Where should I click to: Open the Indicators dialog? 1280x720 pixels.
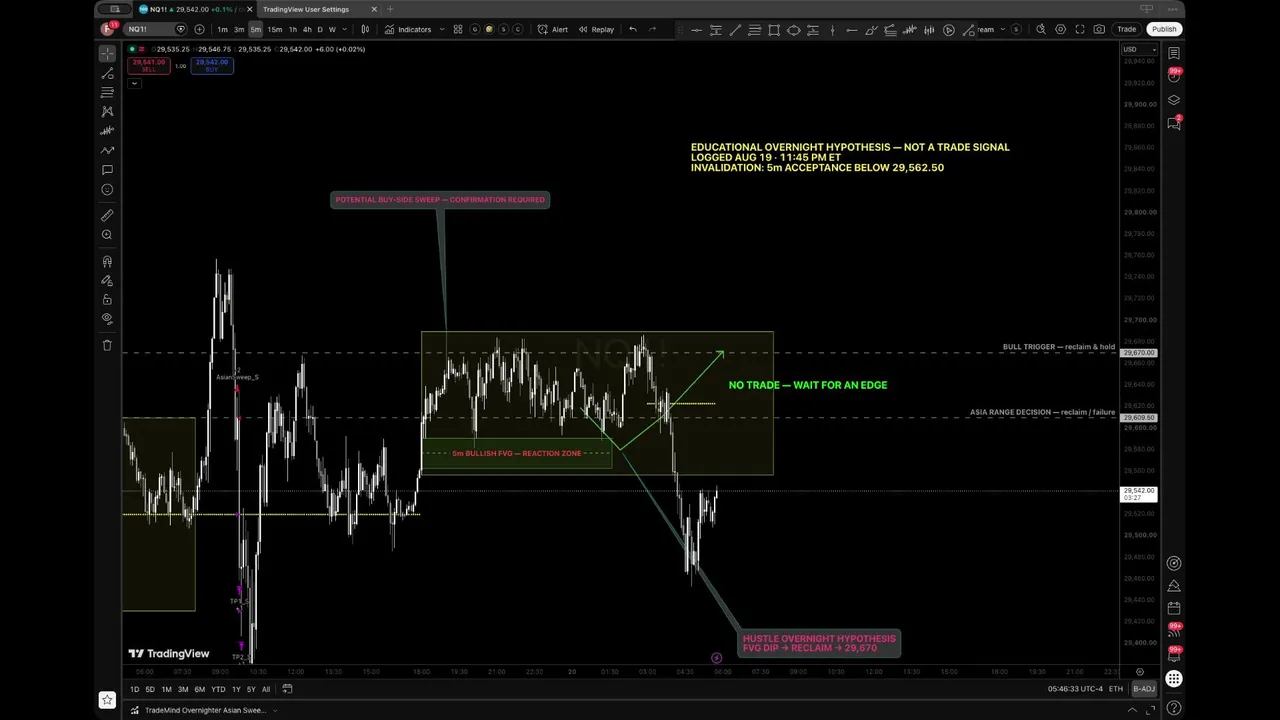408,29
